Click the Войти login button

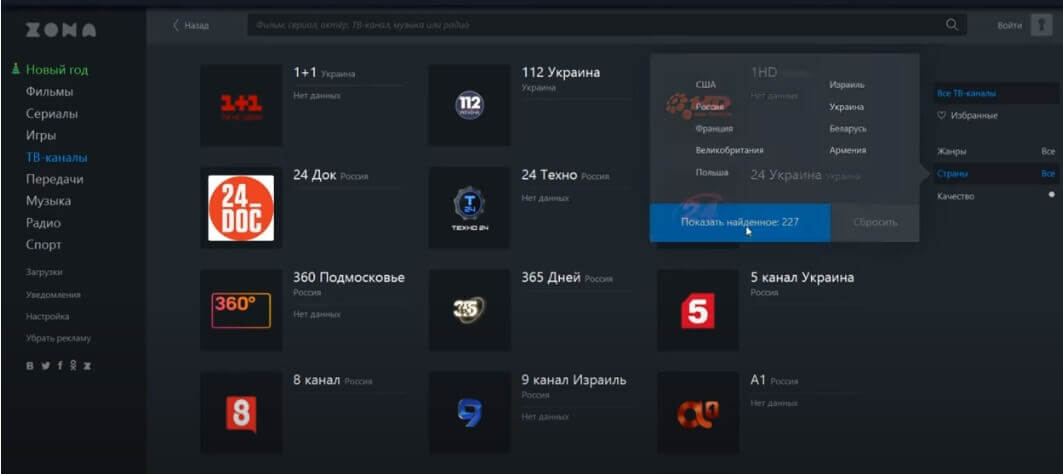(1009, 25)
